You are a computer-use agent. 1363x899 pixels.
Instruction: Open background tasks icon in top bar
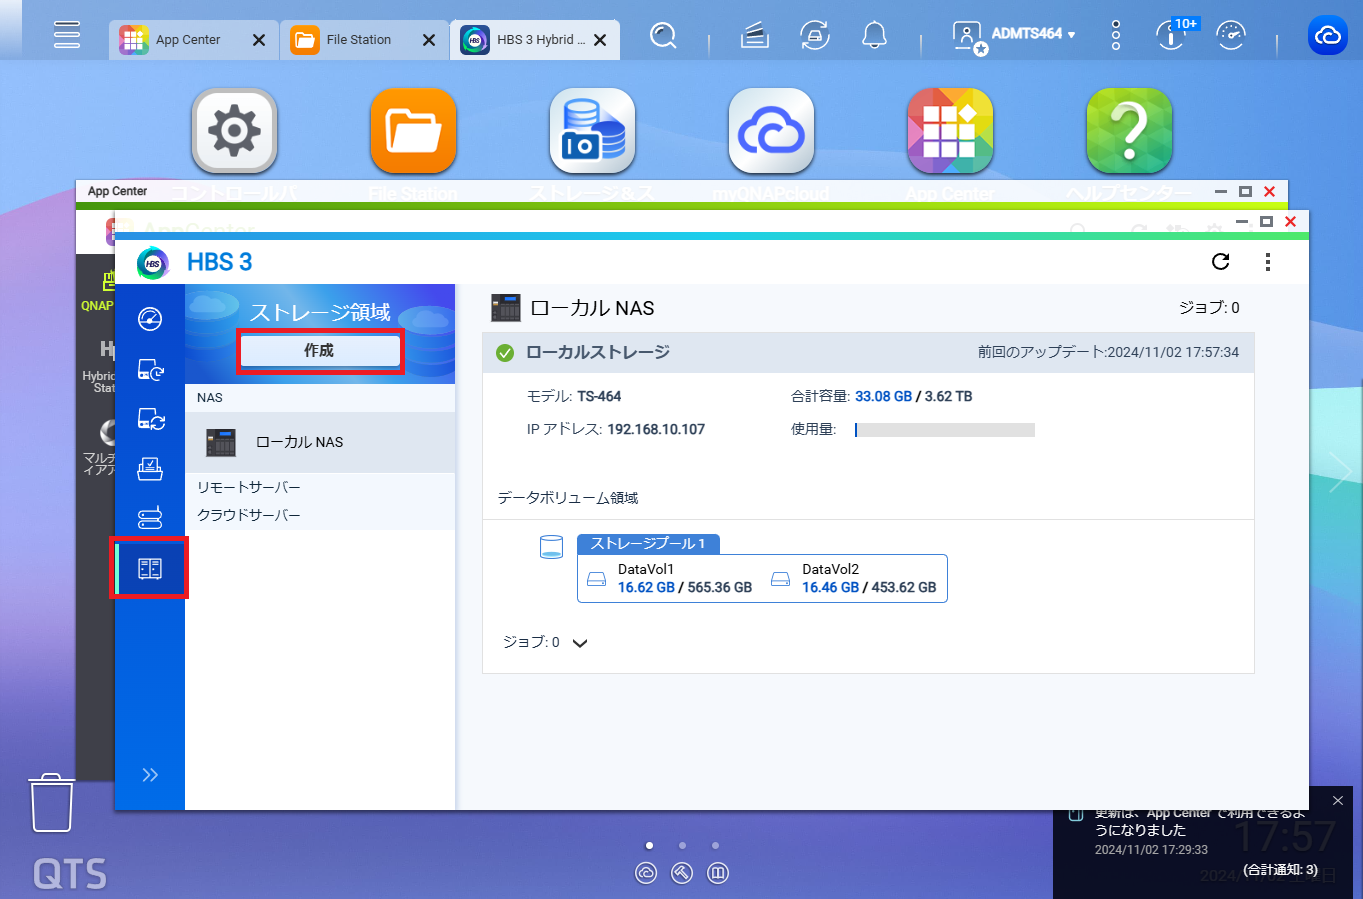(754, 36)
